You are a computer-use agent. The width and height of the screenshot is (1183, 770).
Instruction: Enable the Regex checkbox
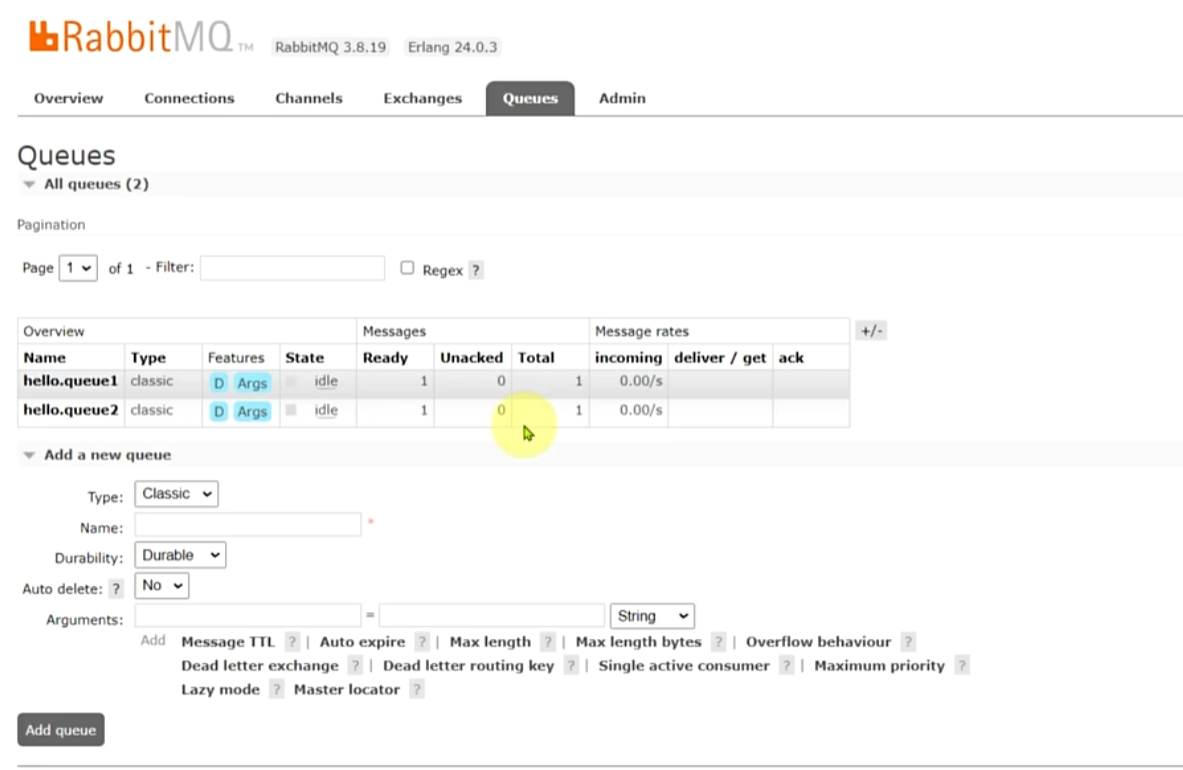tap(407, 268)
